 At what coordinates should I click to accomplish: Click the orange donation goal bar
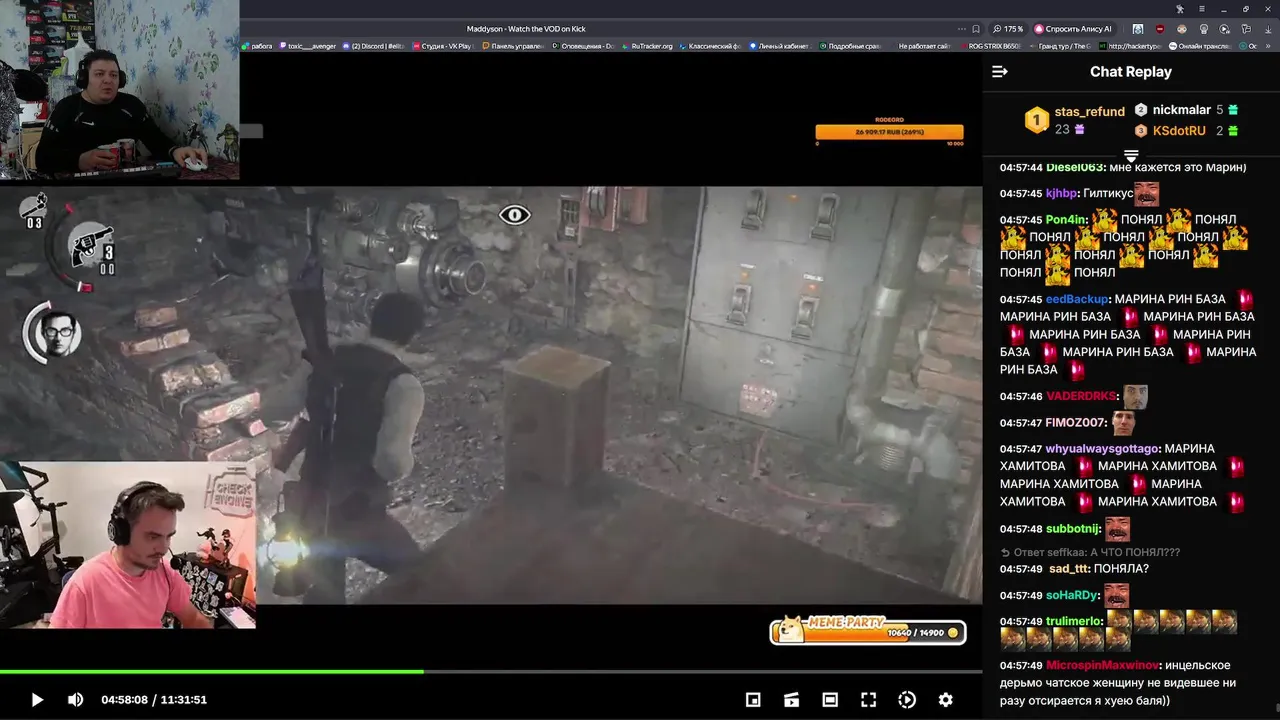coord(889,132)
